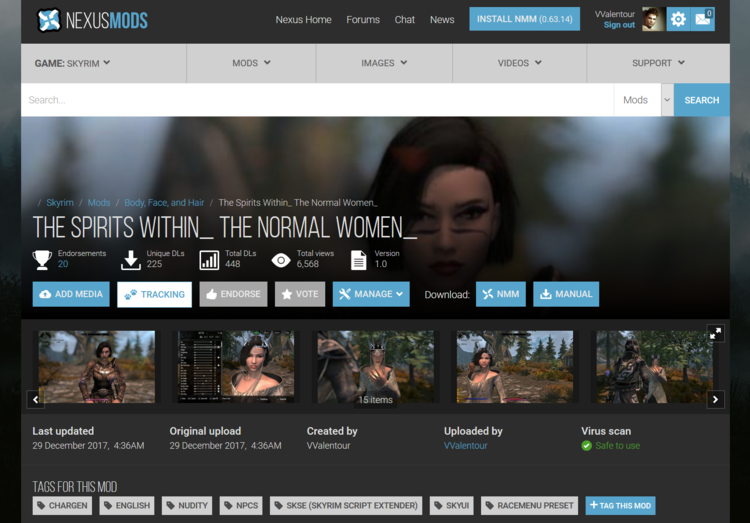Click the SKYUI tag
Viewport: 750px width, 523px height.
coord(452,505)
